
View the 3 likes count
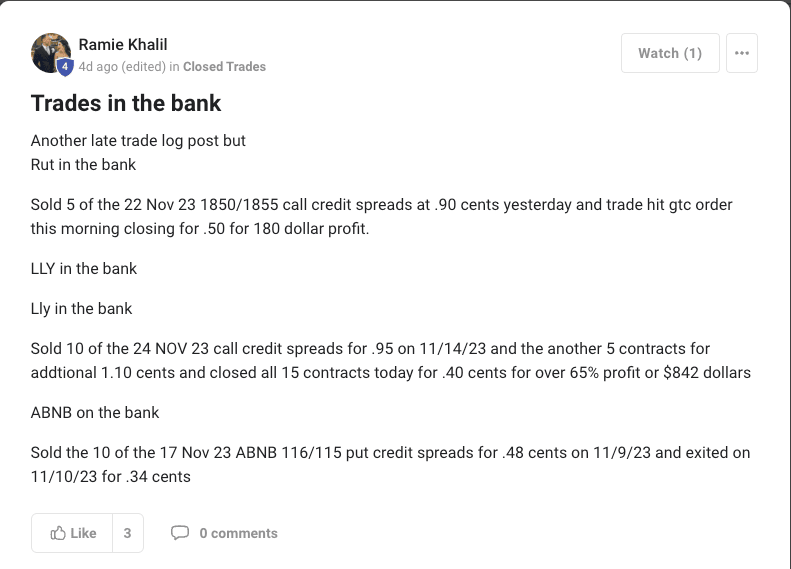point(127,533)
